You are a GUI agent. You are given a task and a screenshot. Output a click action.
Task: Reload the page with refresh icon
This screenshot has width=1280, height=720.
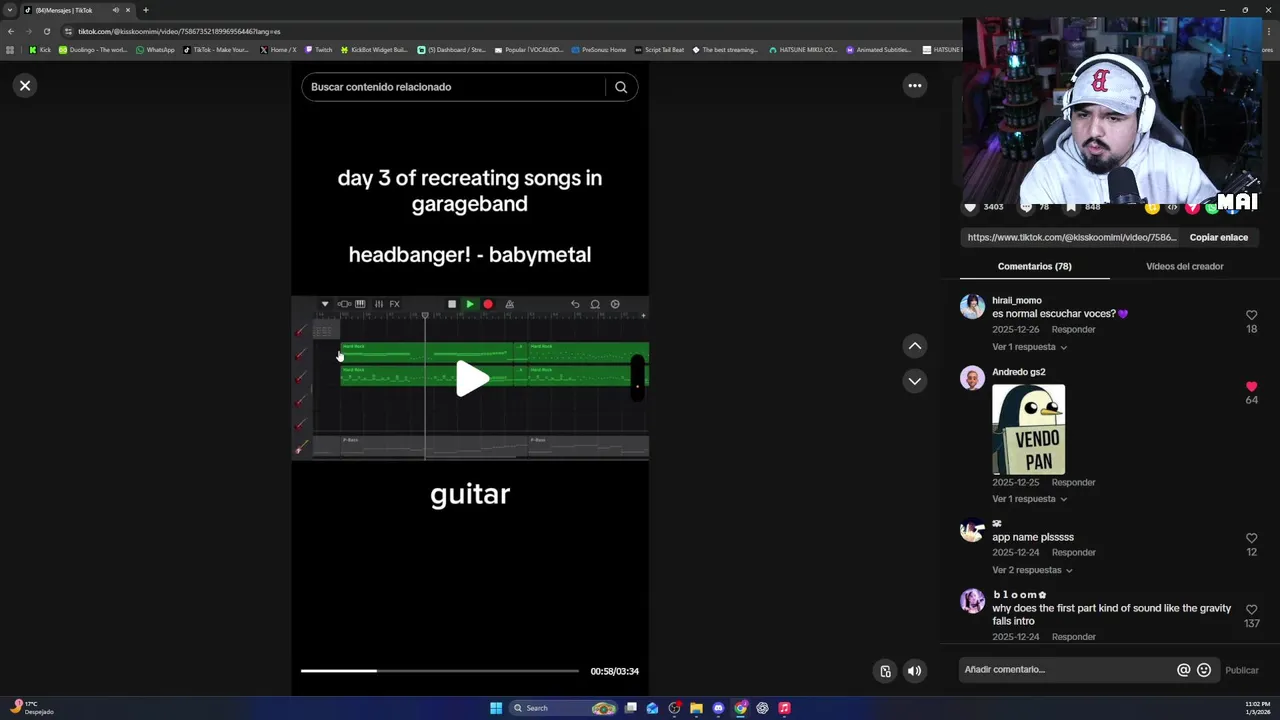click(46, 31)
